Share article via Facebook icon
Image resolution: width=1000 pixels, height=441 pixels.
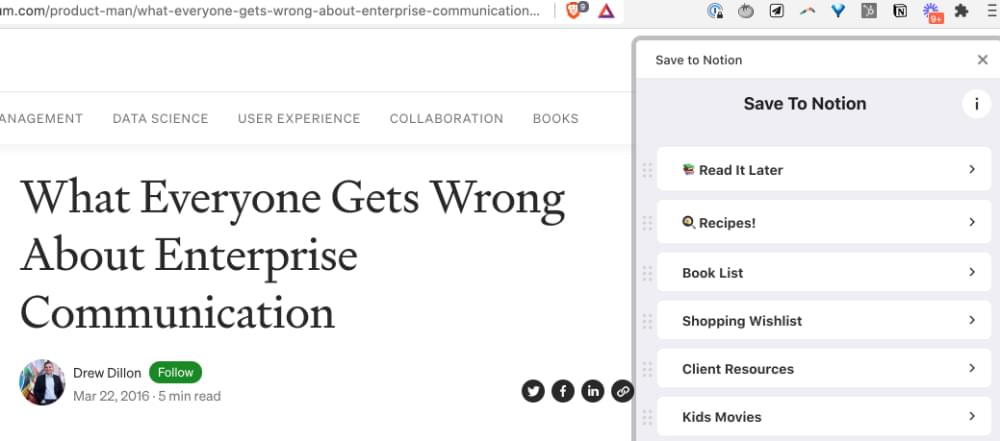[x=563, y=391]
